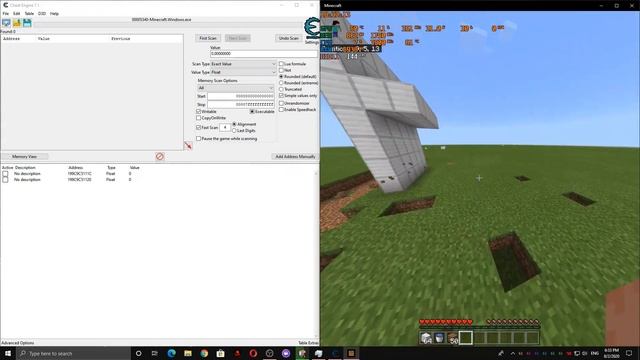Open D3D menu in Cheat Engine
The width and height of the screenshot is (640, 360).
pyautogui.click(x=42, y=13)
